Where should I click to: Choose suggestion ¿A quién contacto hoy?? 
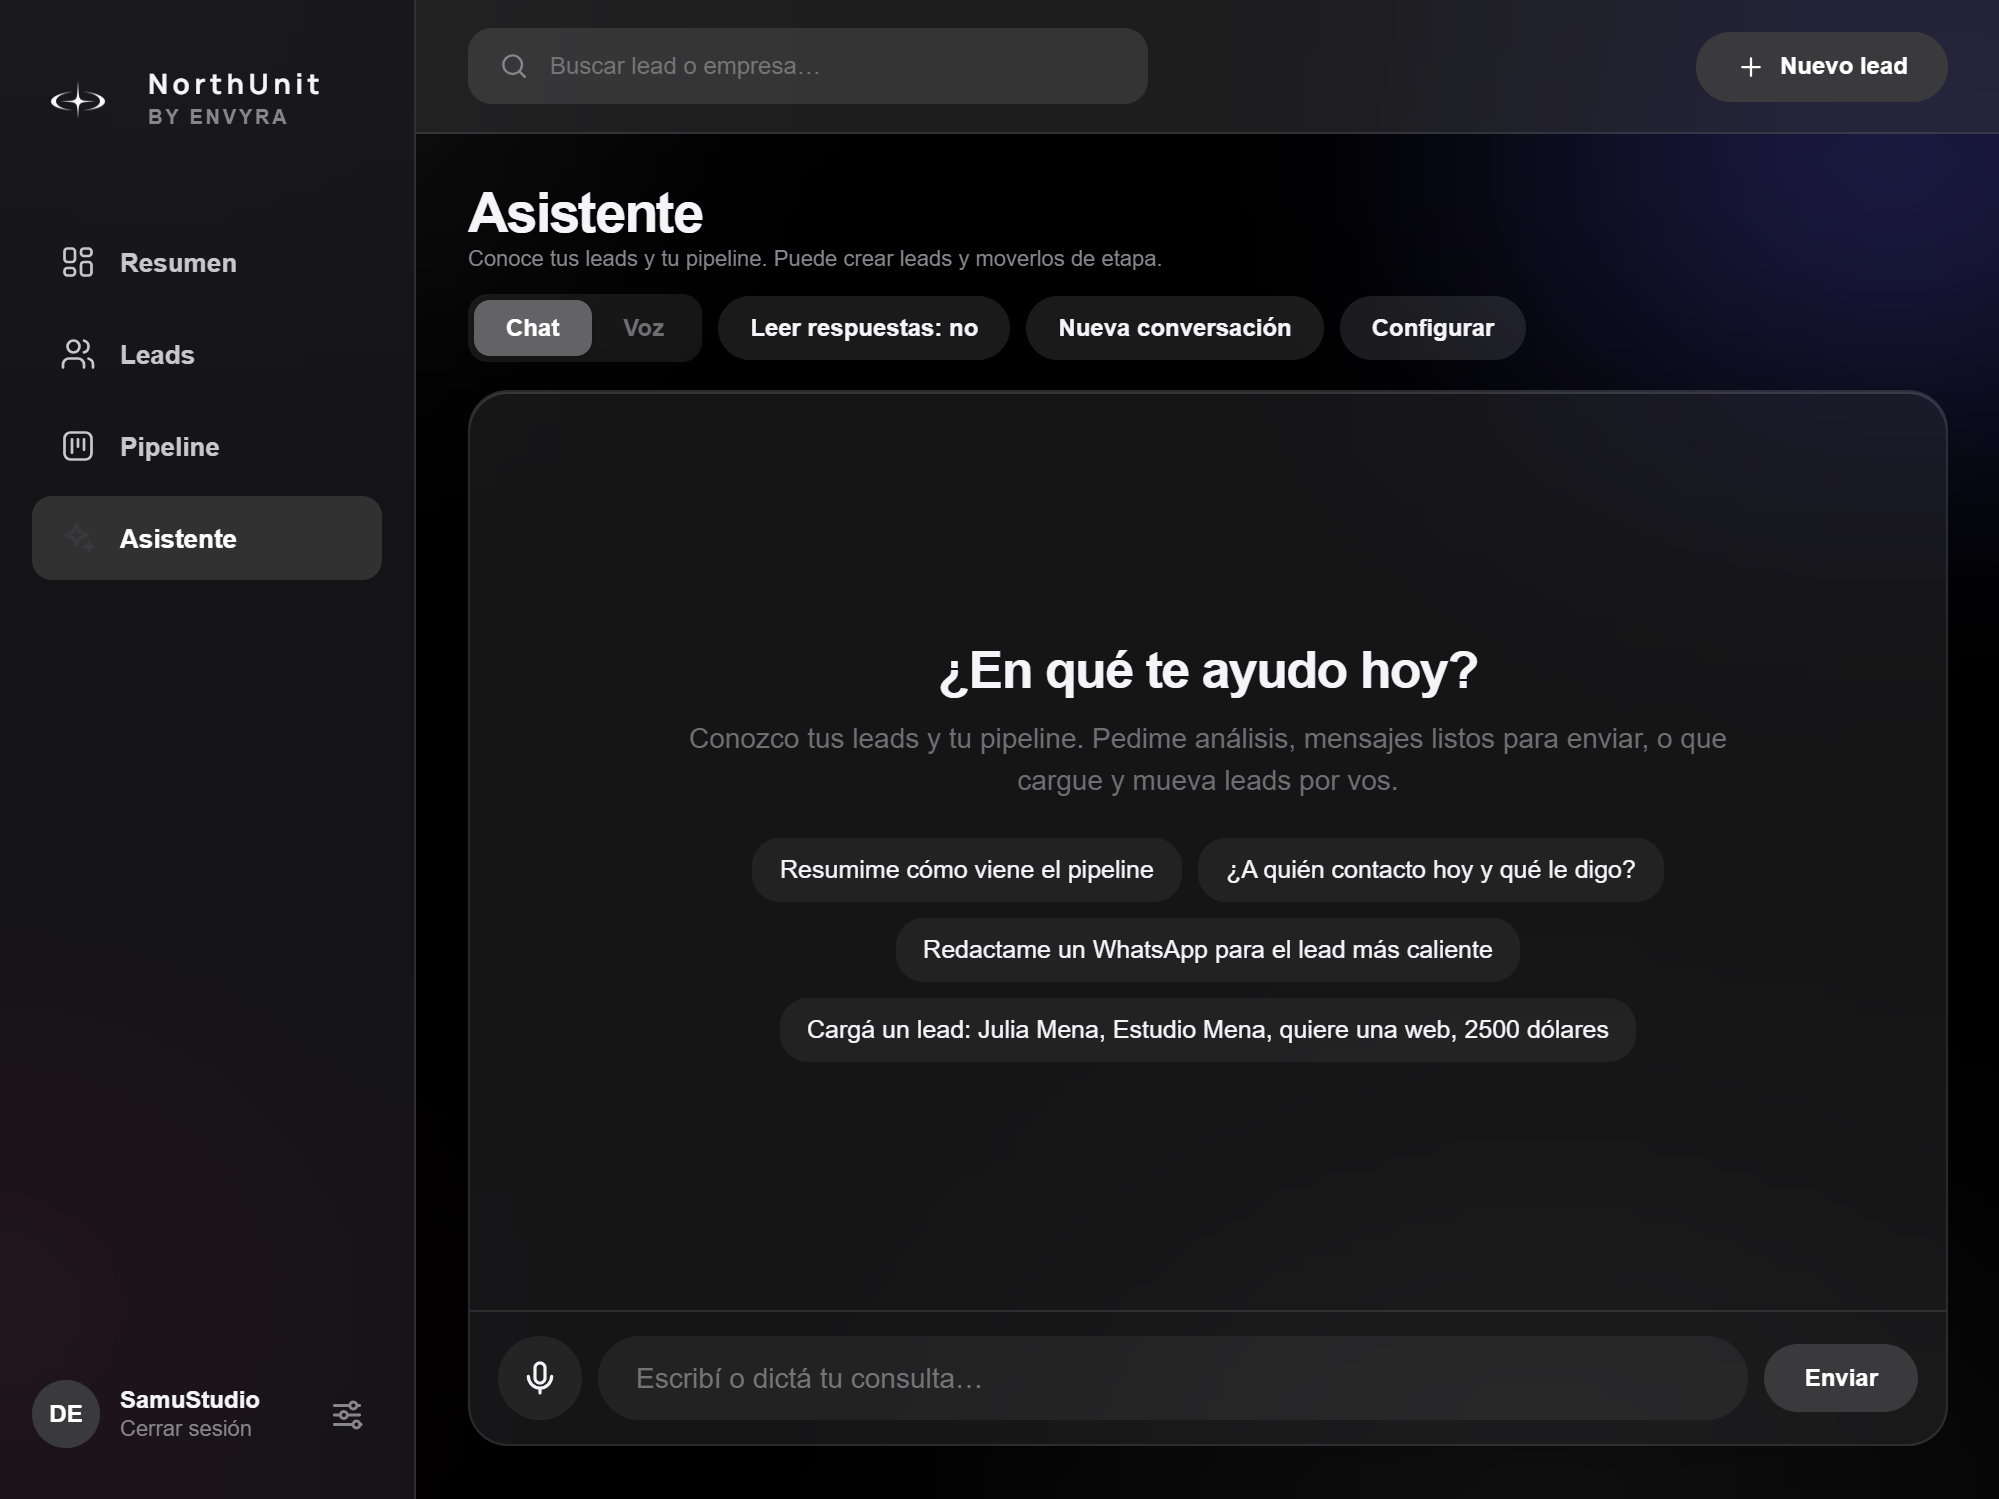click(1430, 870)
